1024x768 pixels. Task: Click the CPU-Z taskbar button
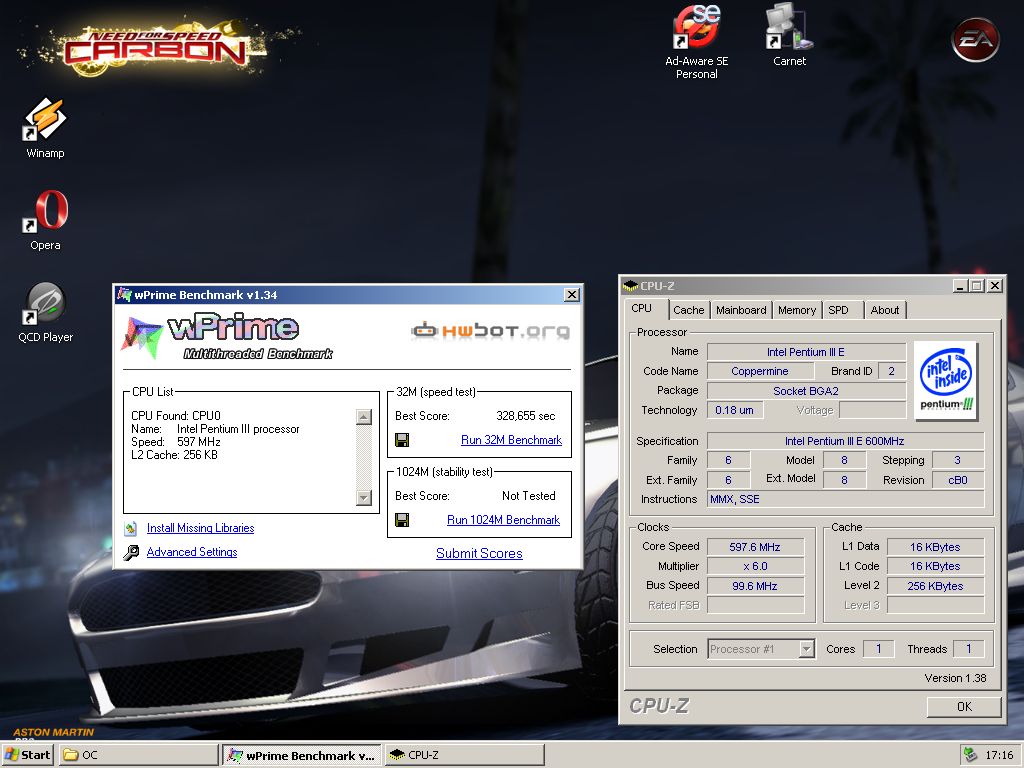click(464, 755)
